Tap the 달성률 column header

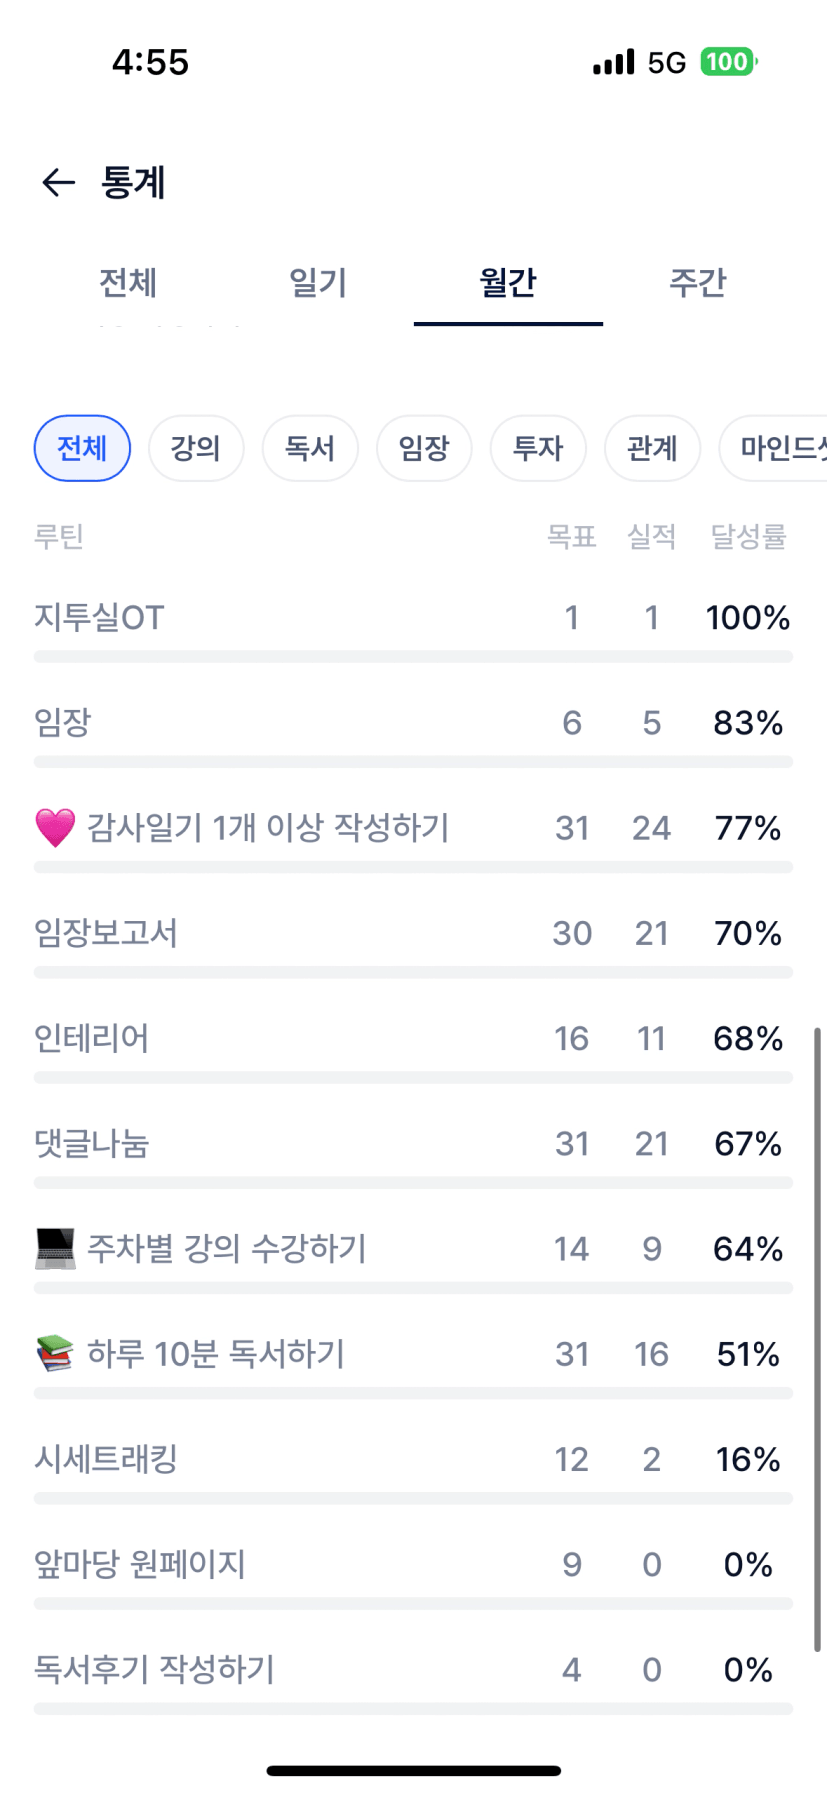(x=748, y=537)
